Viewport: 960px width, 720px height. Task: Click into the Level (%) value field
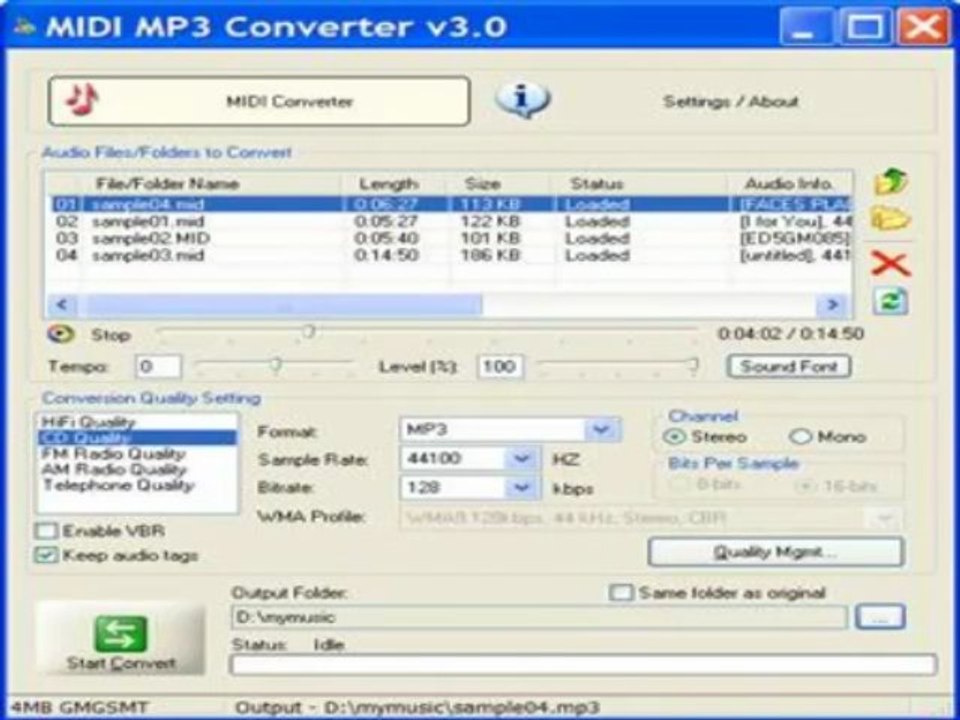pyautogui.click(x=500, y=367)
